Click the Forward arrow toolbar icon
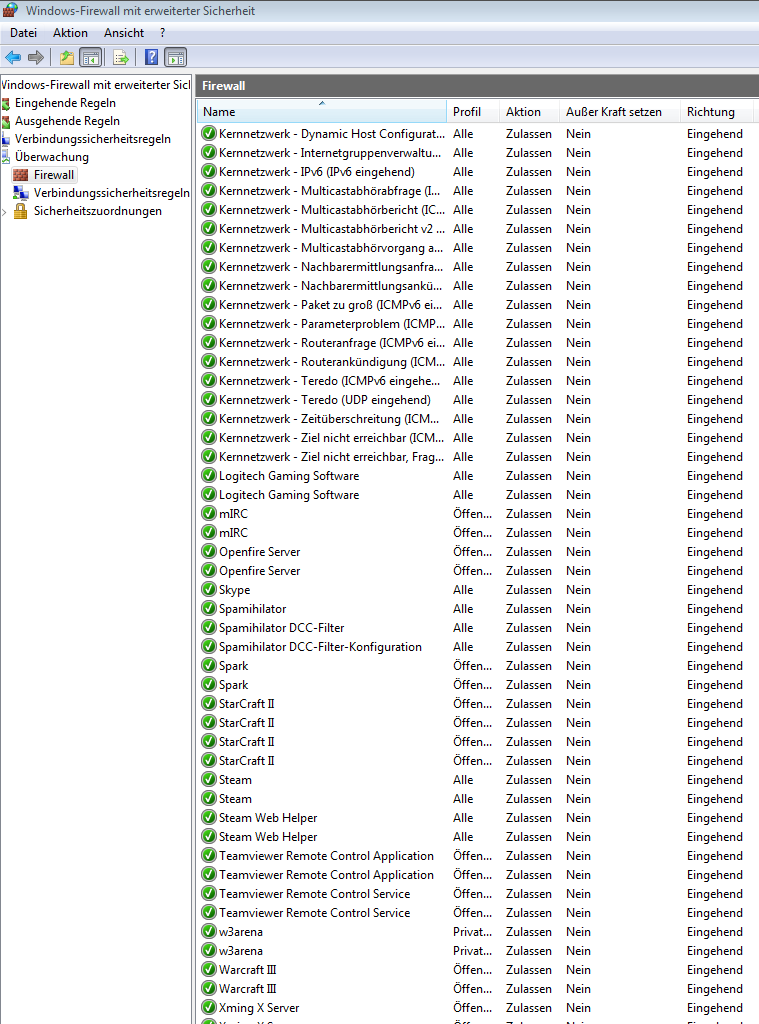The width and height of the screenshot is (759, 1024). coord(36,57)
